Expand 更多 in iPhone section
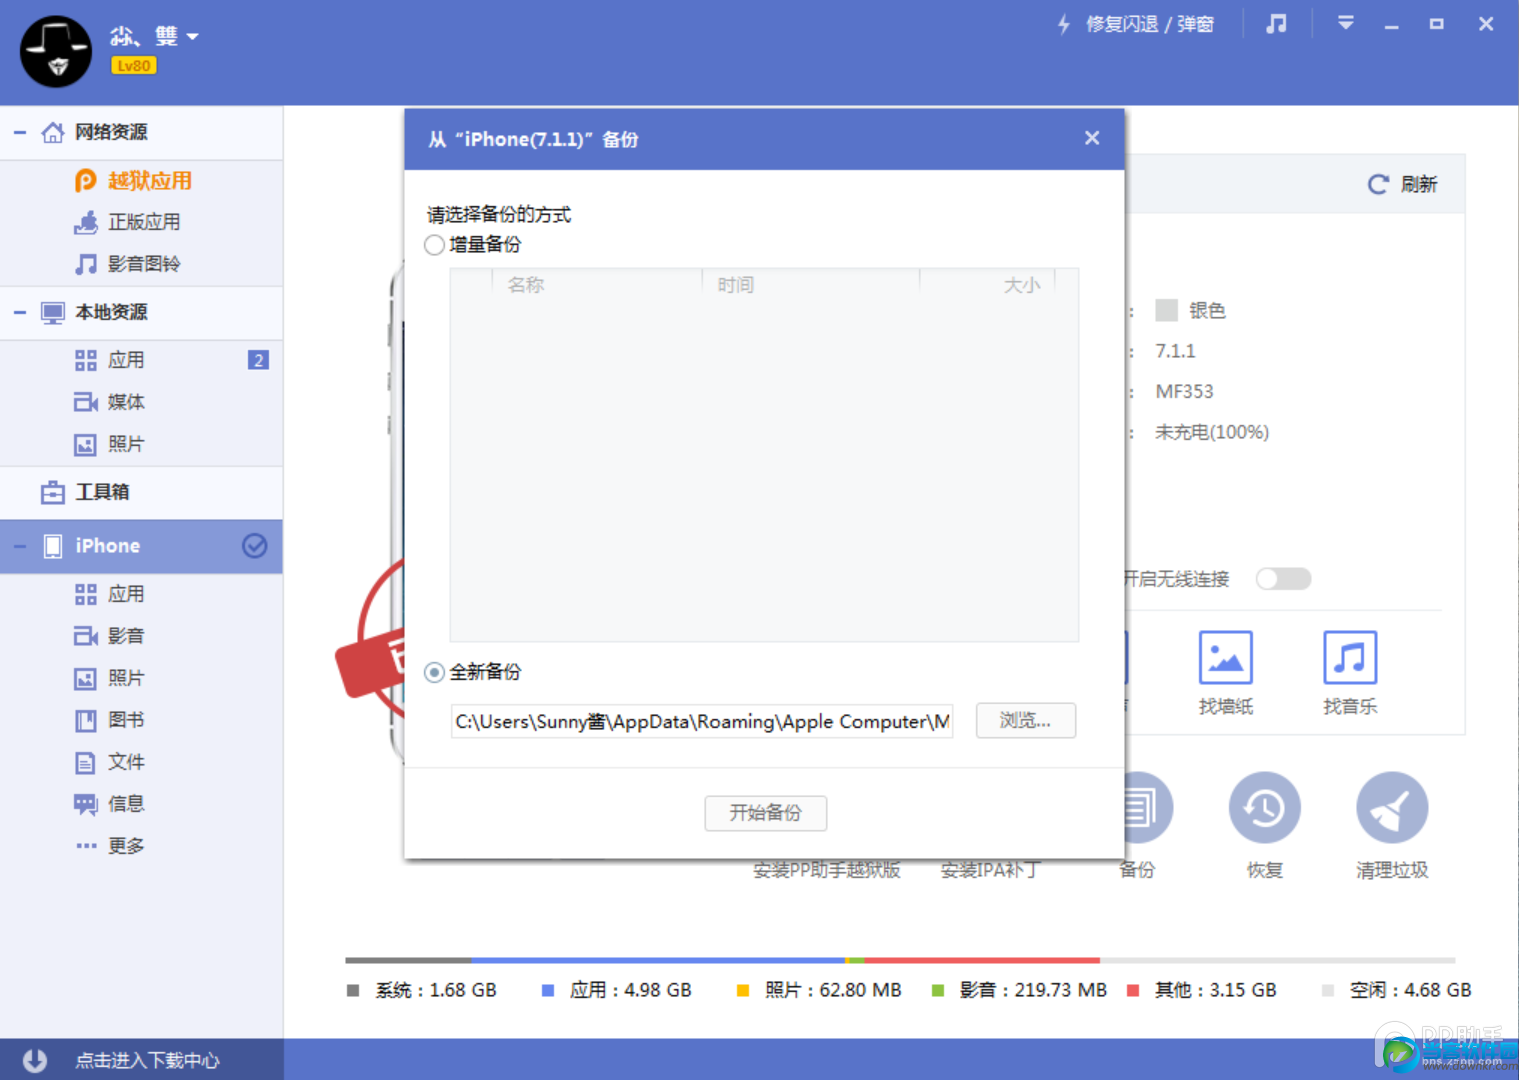 tap(141, 846)
